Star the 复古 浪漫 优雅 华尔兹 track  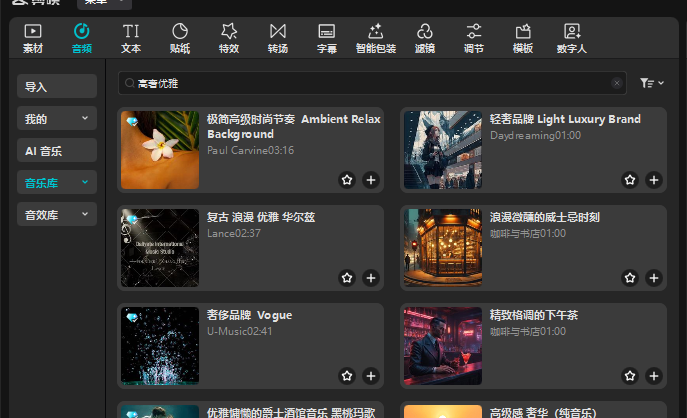click(347, 278)
